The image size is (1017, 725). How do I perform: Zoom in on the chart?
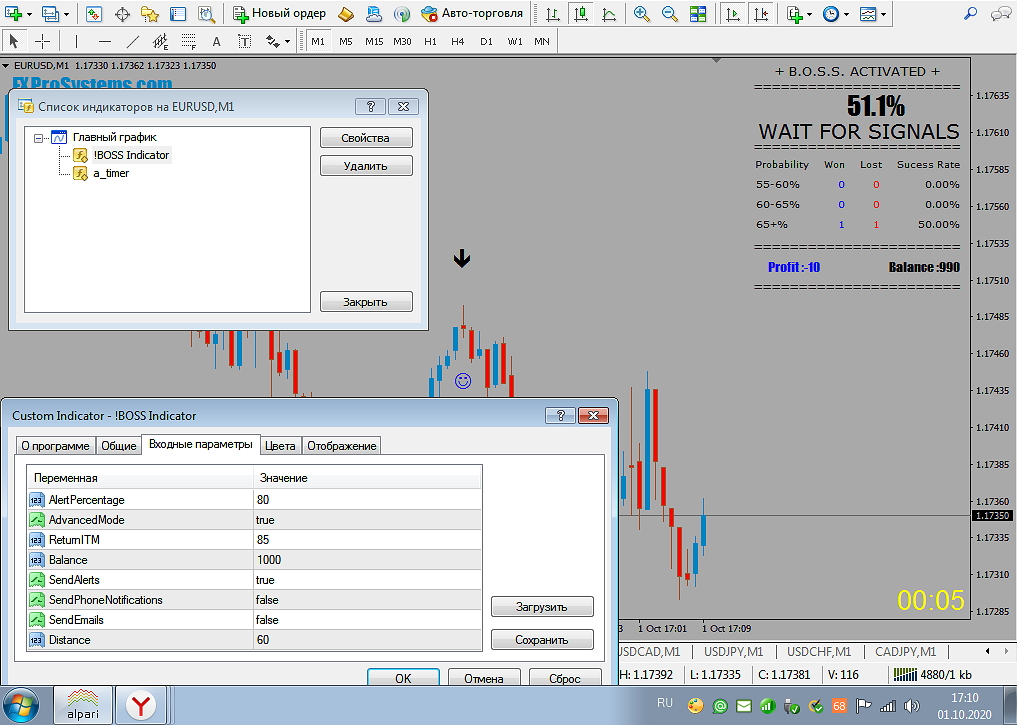pyautogui.click(x=641, y=14)
